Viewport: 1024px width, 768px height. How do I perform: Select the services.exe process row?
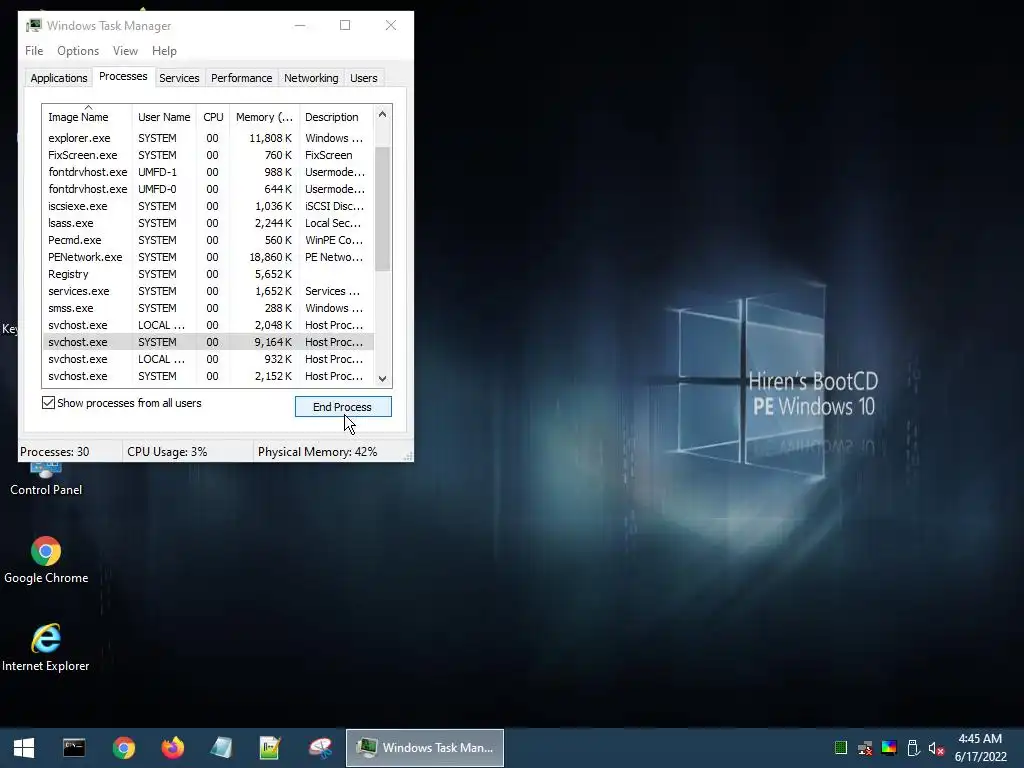click(x=208, y=291)
